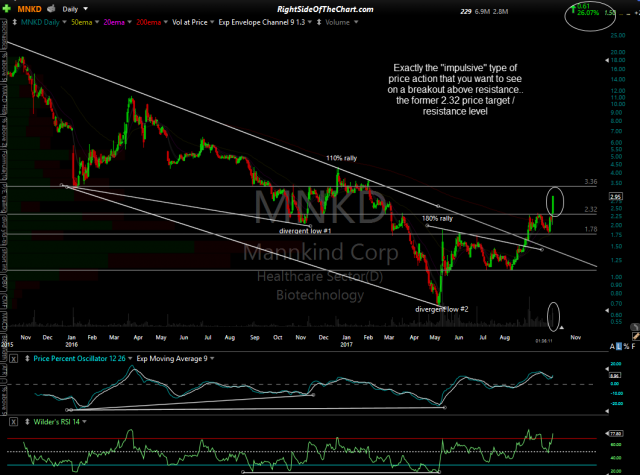Open Price Percent Oscillator 12 26 dropdown

point(130,359)
